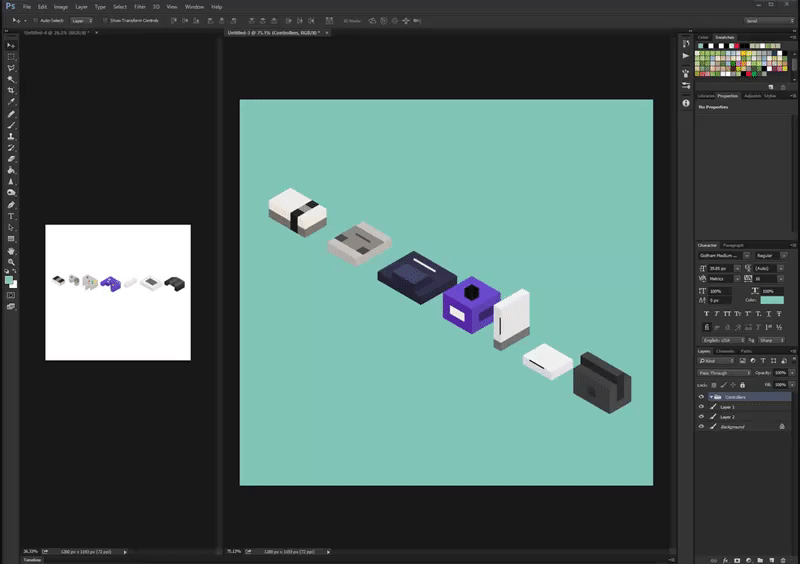
Task: Select the Paint Bucket tool
Action: 11,170
